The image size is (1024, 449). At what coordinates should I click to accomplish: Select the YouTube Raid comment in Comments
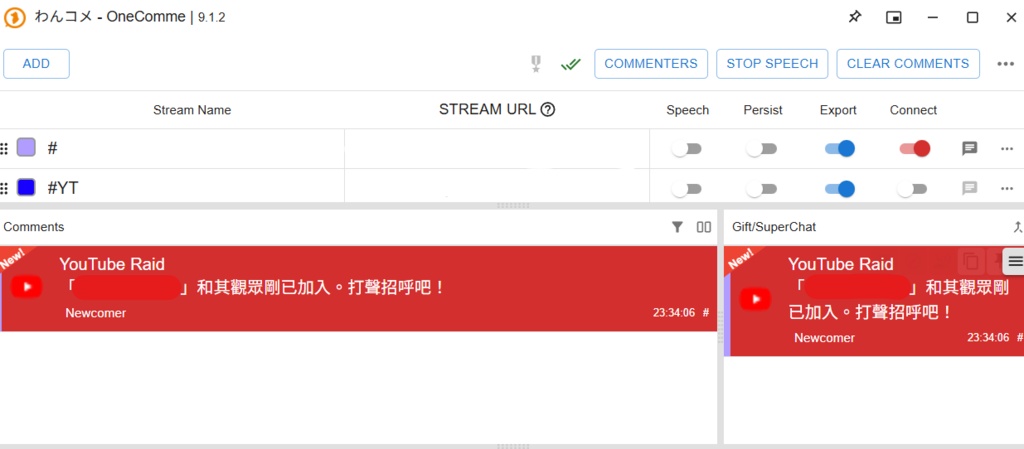click(x=359, y=288)
